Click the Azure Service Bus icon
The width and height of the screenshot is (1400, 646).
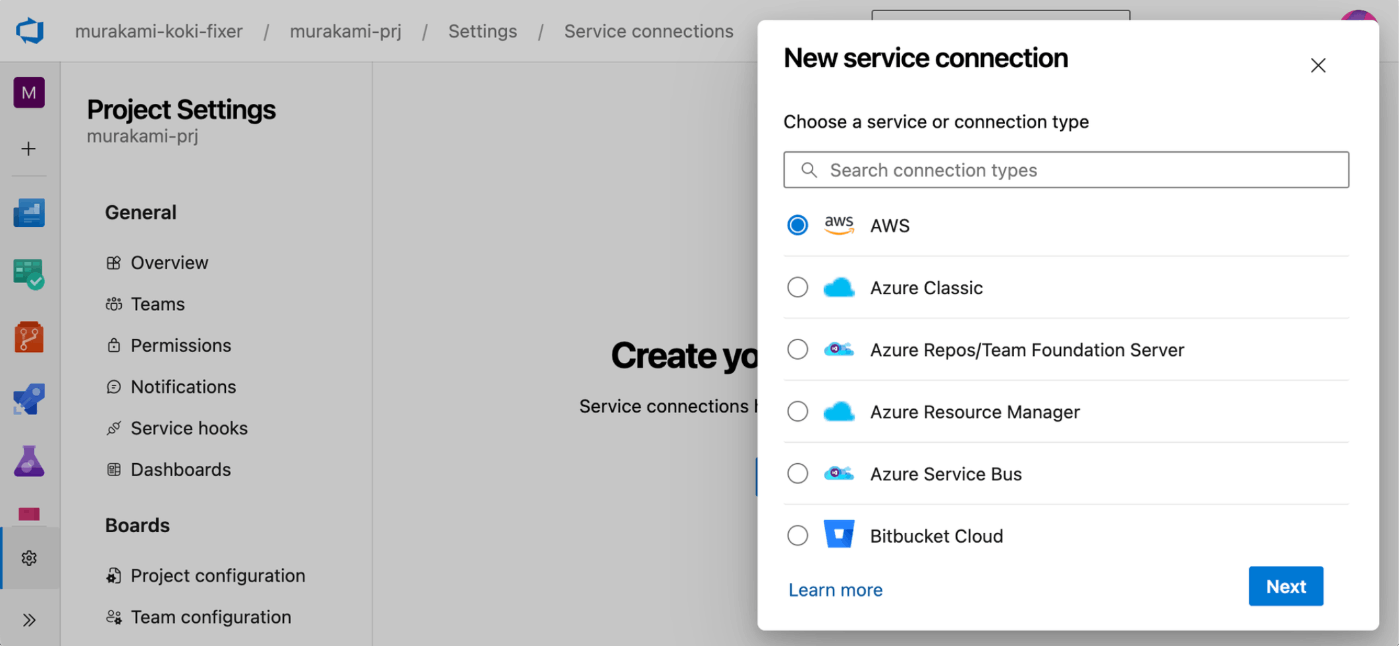coord(839,474)
